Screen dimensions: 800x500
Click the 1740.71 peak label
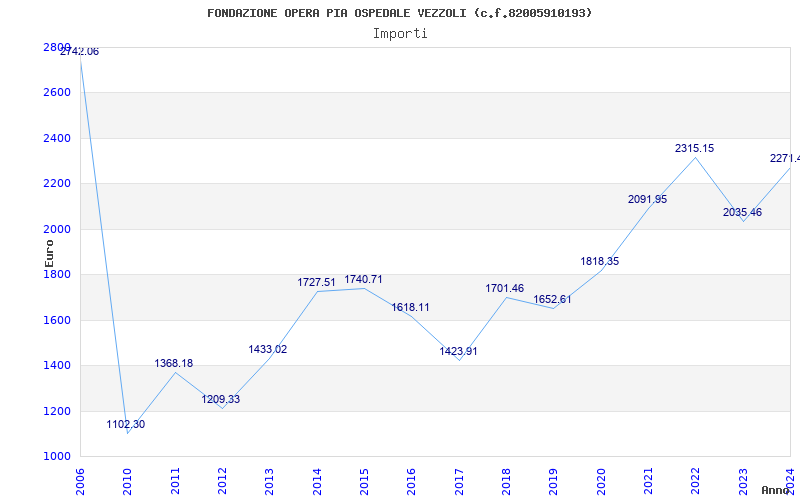(363, 280)
